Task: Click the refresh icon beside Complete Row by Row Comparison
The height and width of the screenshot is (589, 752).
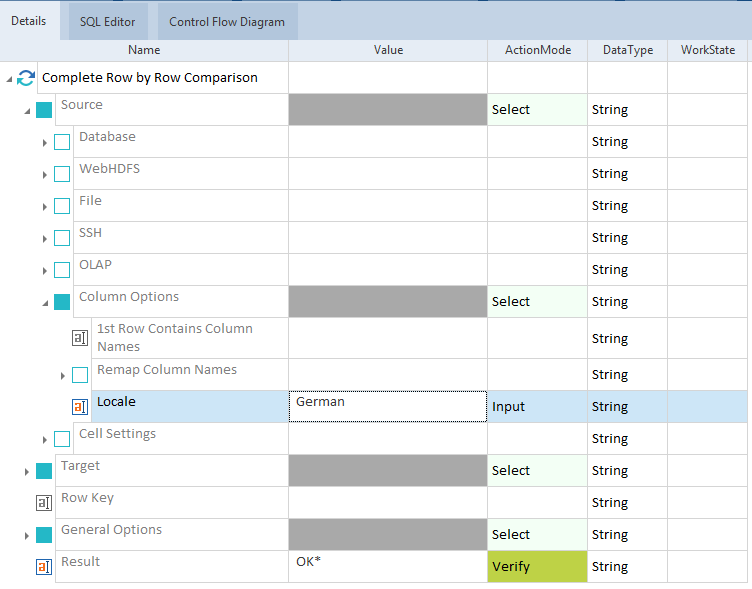Action: [26, 78]
